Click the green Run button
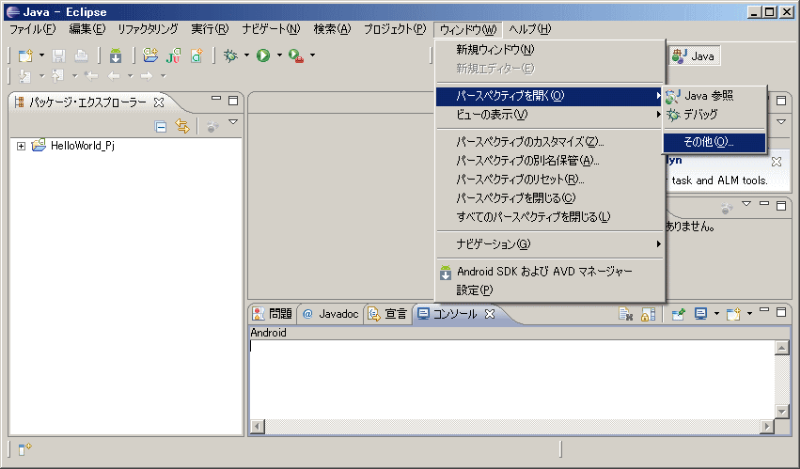The image size is (800, 469). click(x=263, y=55)
